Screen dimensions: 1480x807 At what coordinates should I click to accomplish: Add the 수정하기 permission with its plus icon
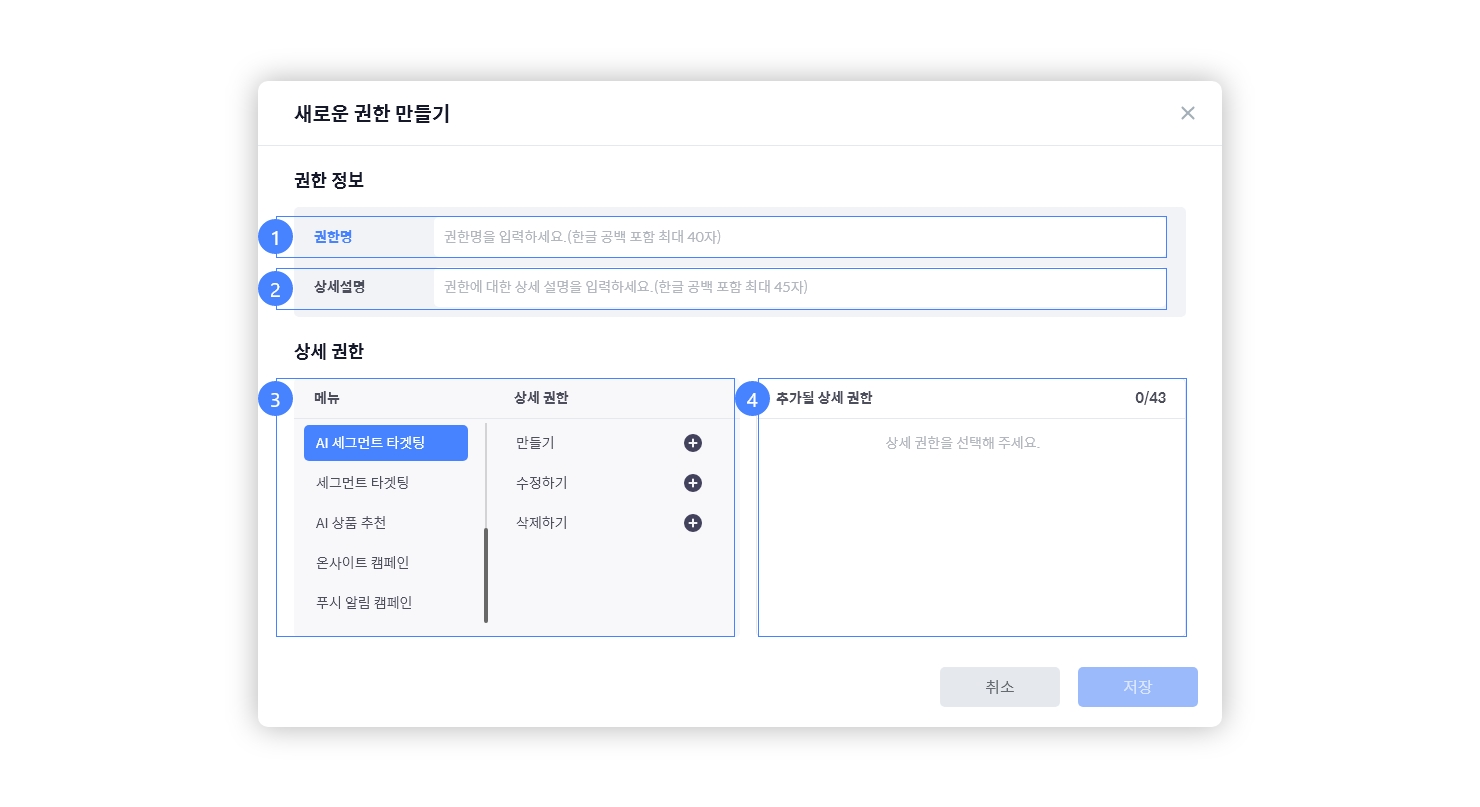tap(692, 483)
